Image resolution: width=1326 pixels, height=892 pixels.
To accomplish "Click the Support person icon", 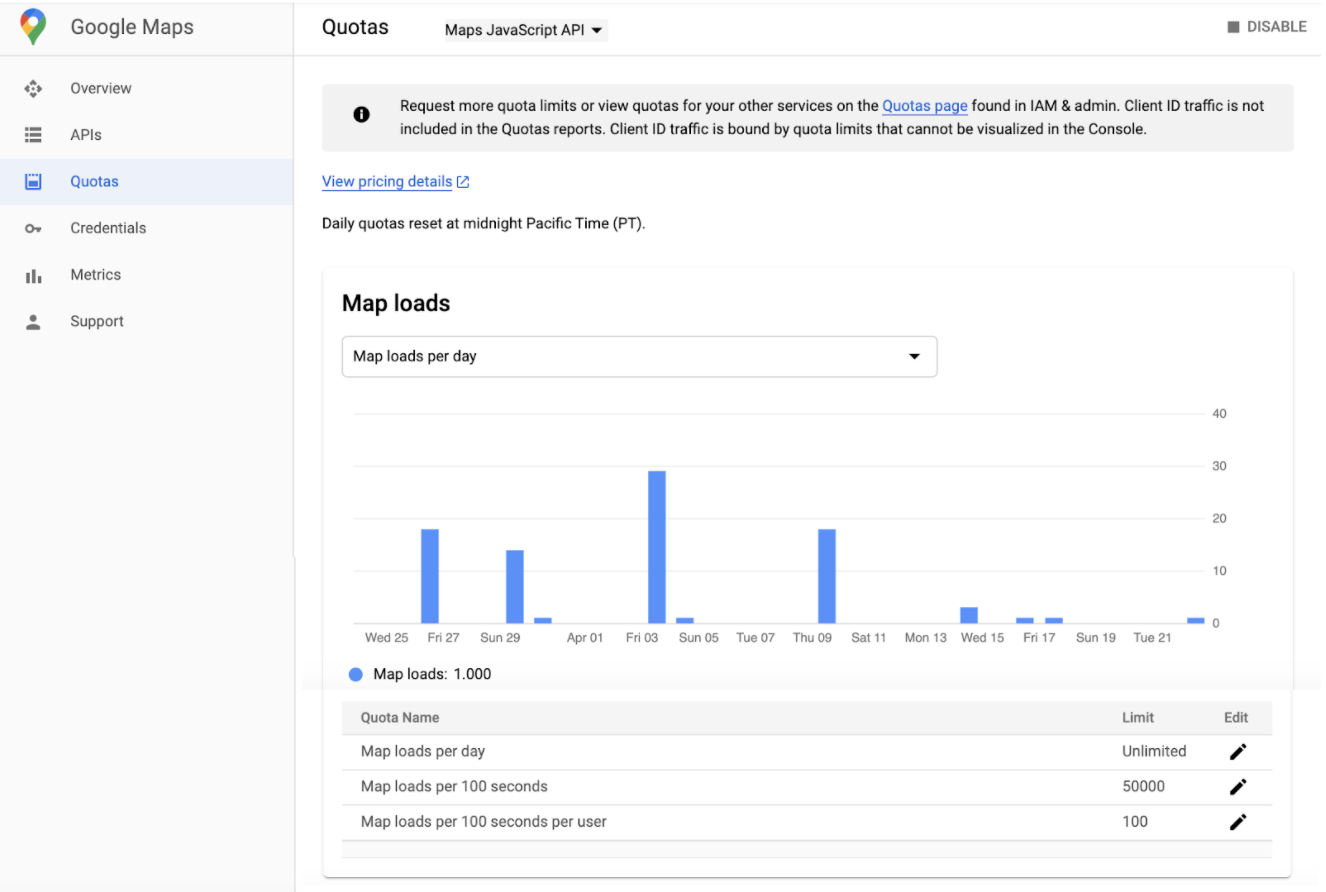I will click(33, 321).
